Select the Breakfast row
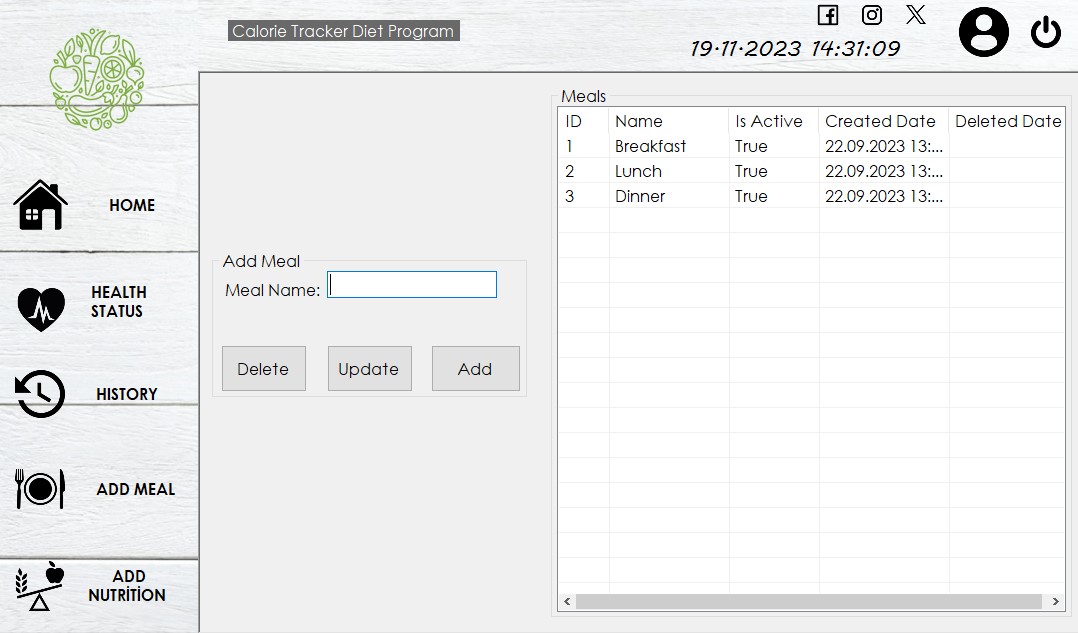 [811, 146]
